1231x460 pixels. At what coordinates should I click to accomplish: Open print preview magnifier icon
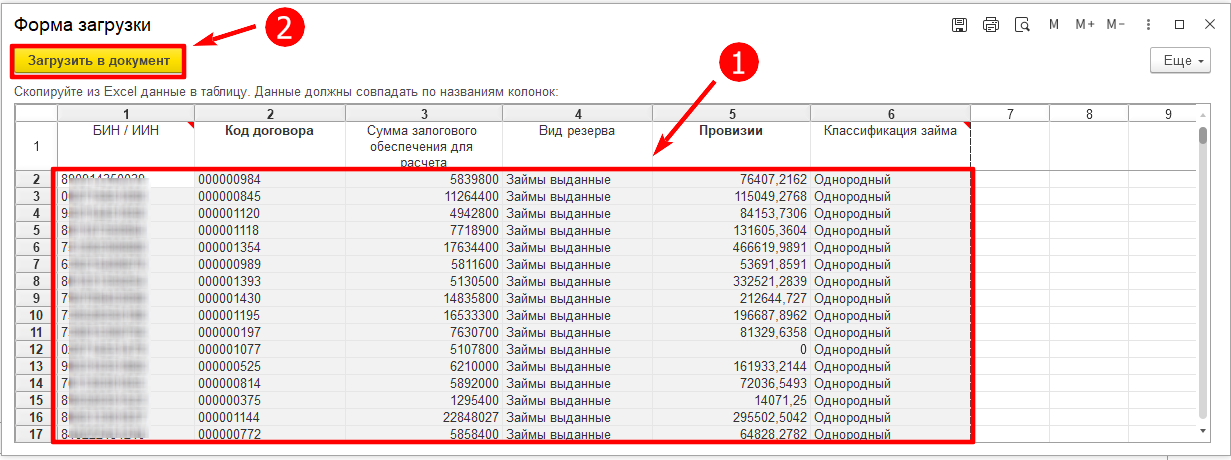[x=1021, y=25]
